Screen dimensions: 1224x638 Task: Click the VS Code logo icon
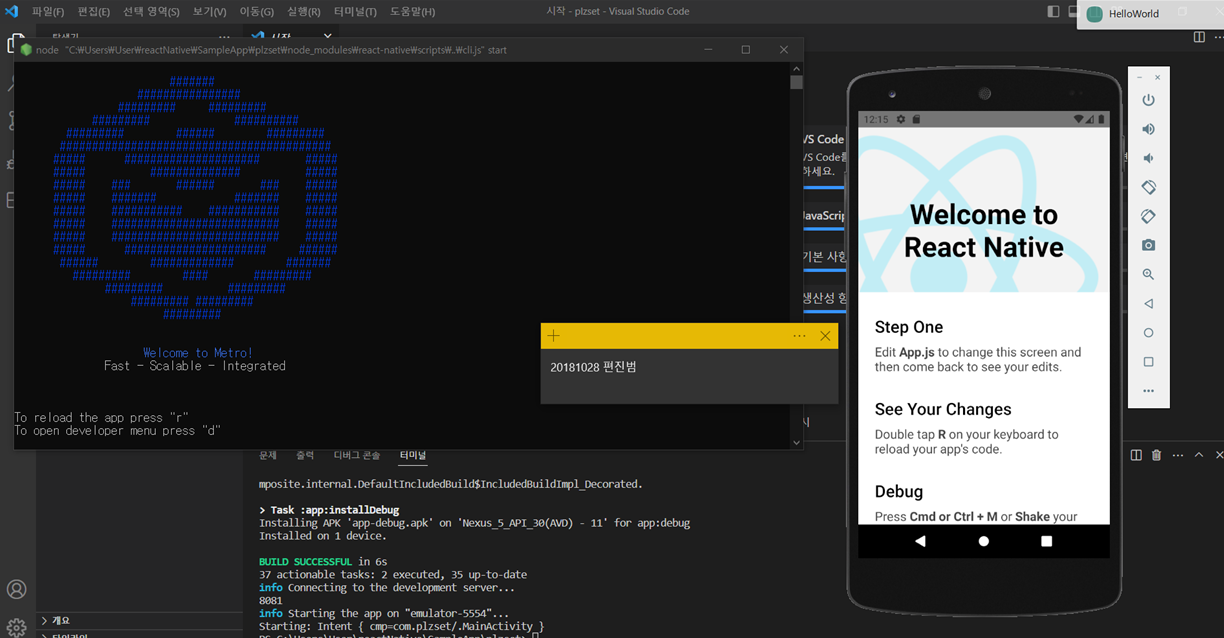[x=12, y=11]
